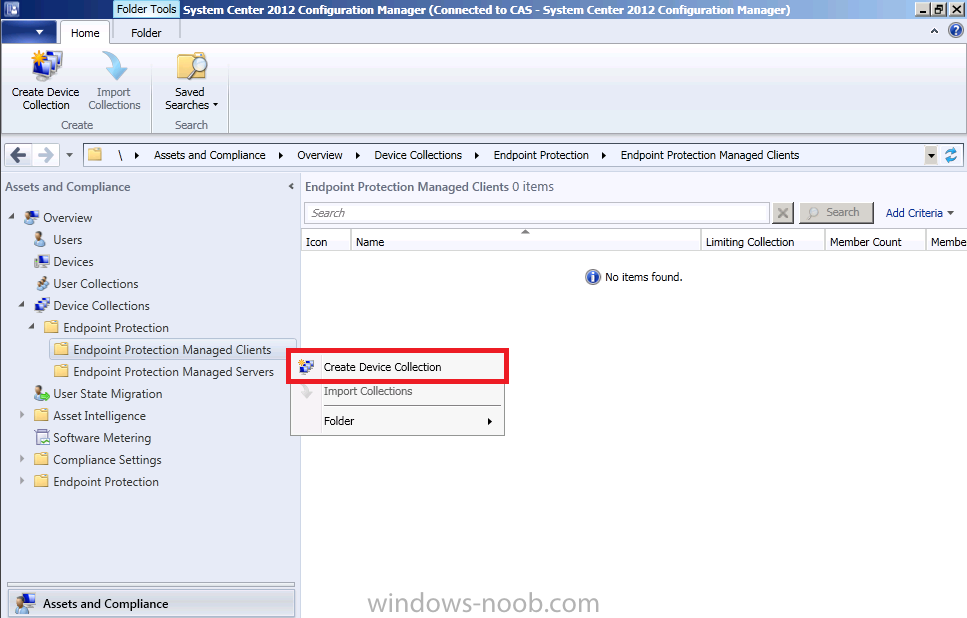Click the Import Collections ribbon icon
This screenshot has height=618, width=967.
114,66
